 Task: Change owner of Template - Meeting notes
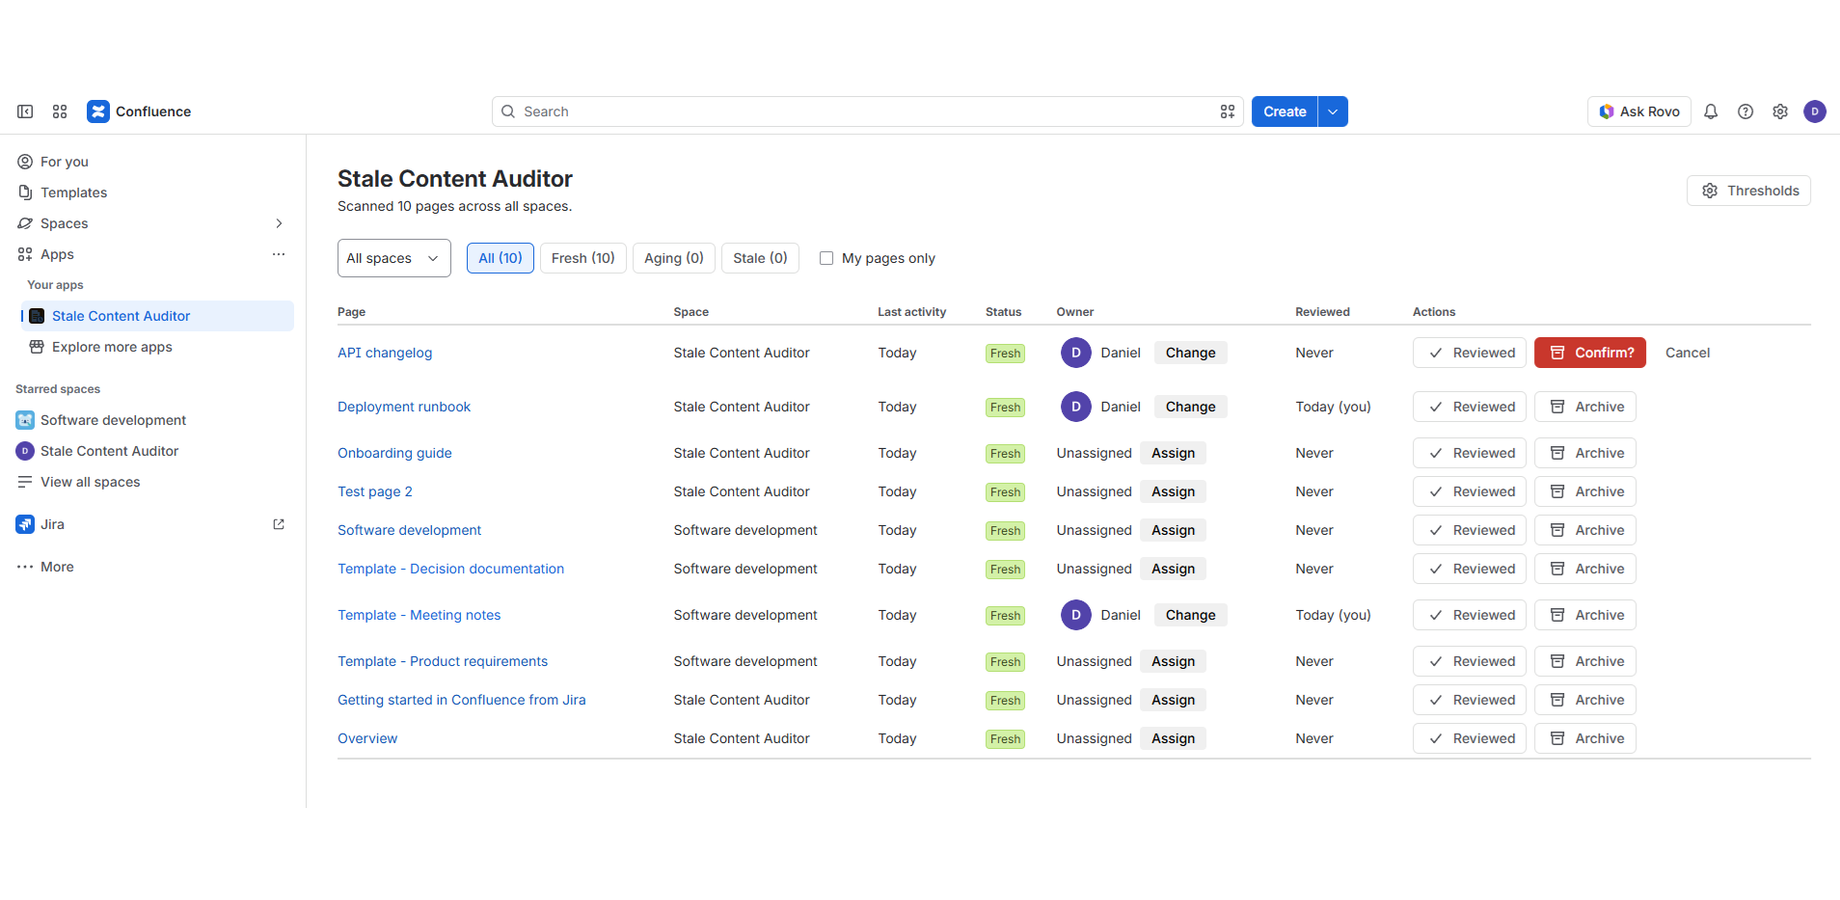coord(1190,615)
